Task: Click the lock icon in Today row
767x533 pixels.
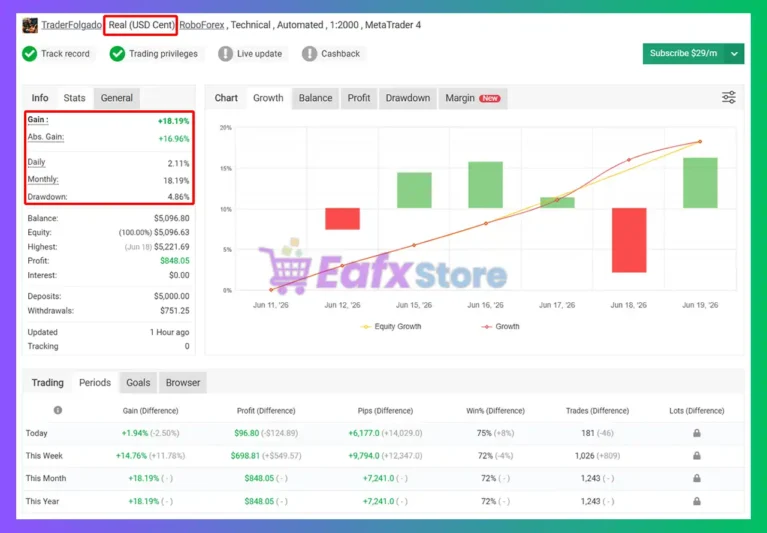Action: 697,433
